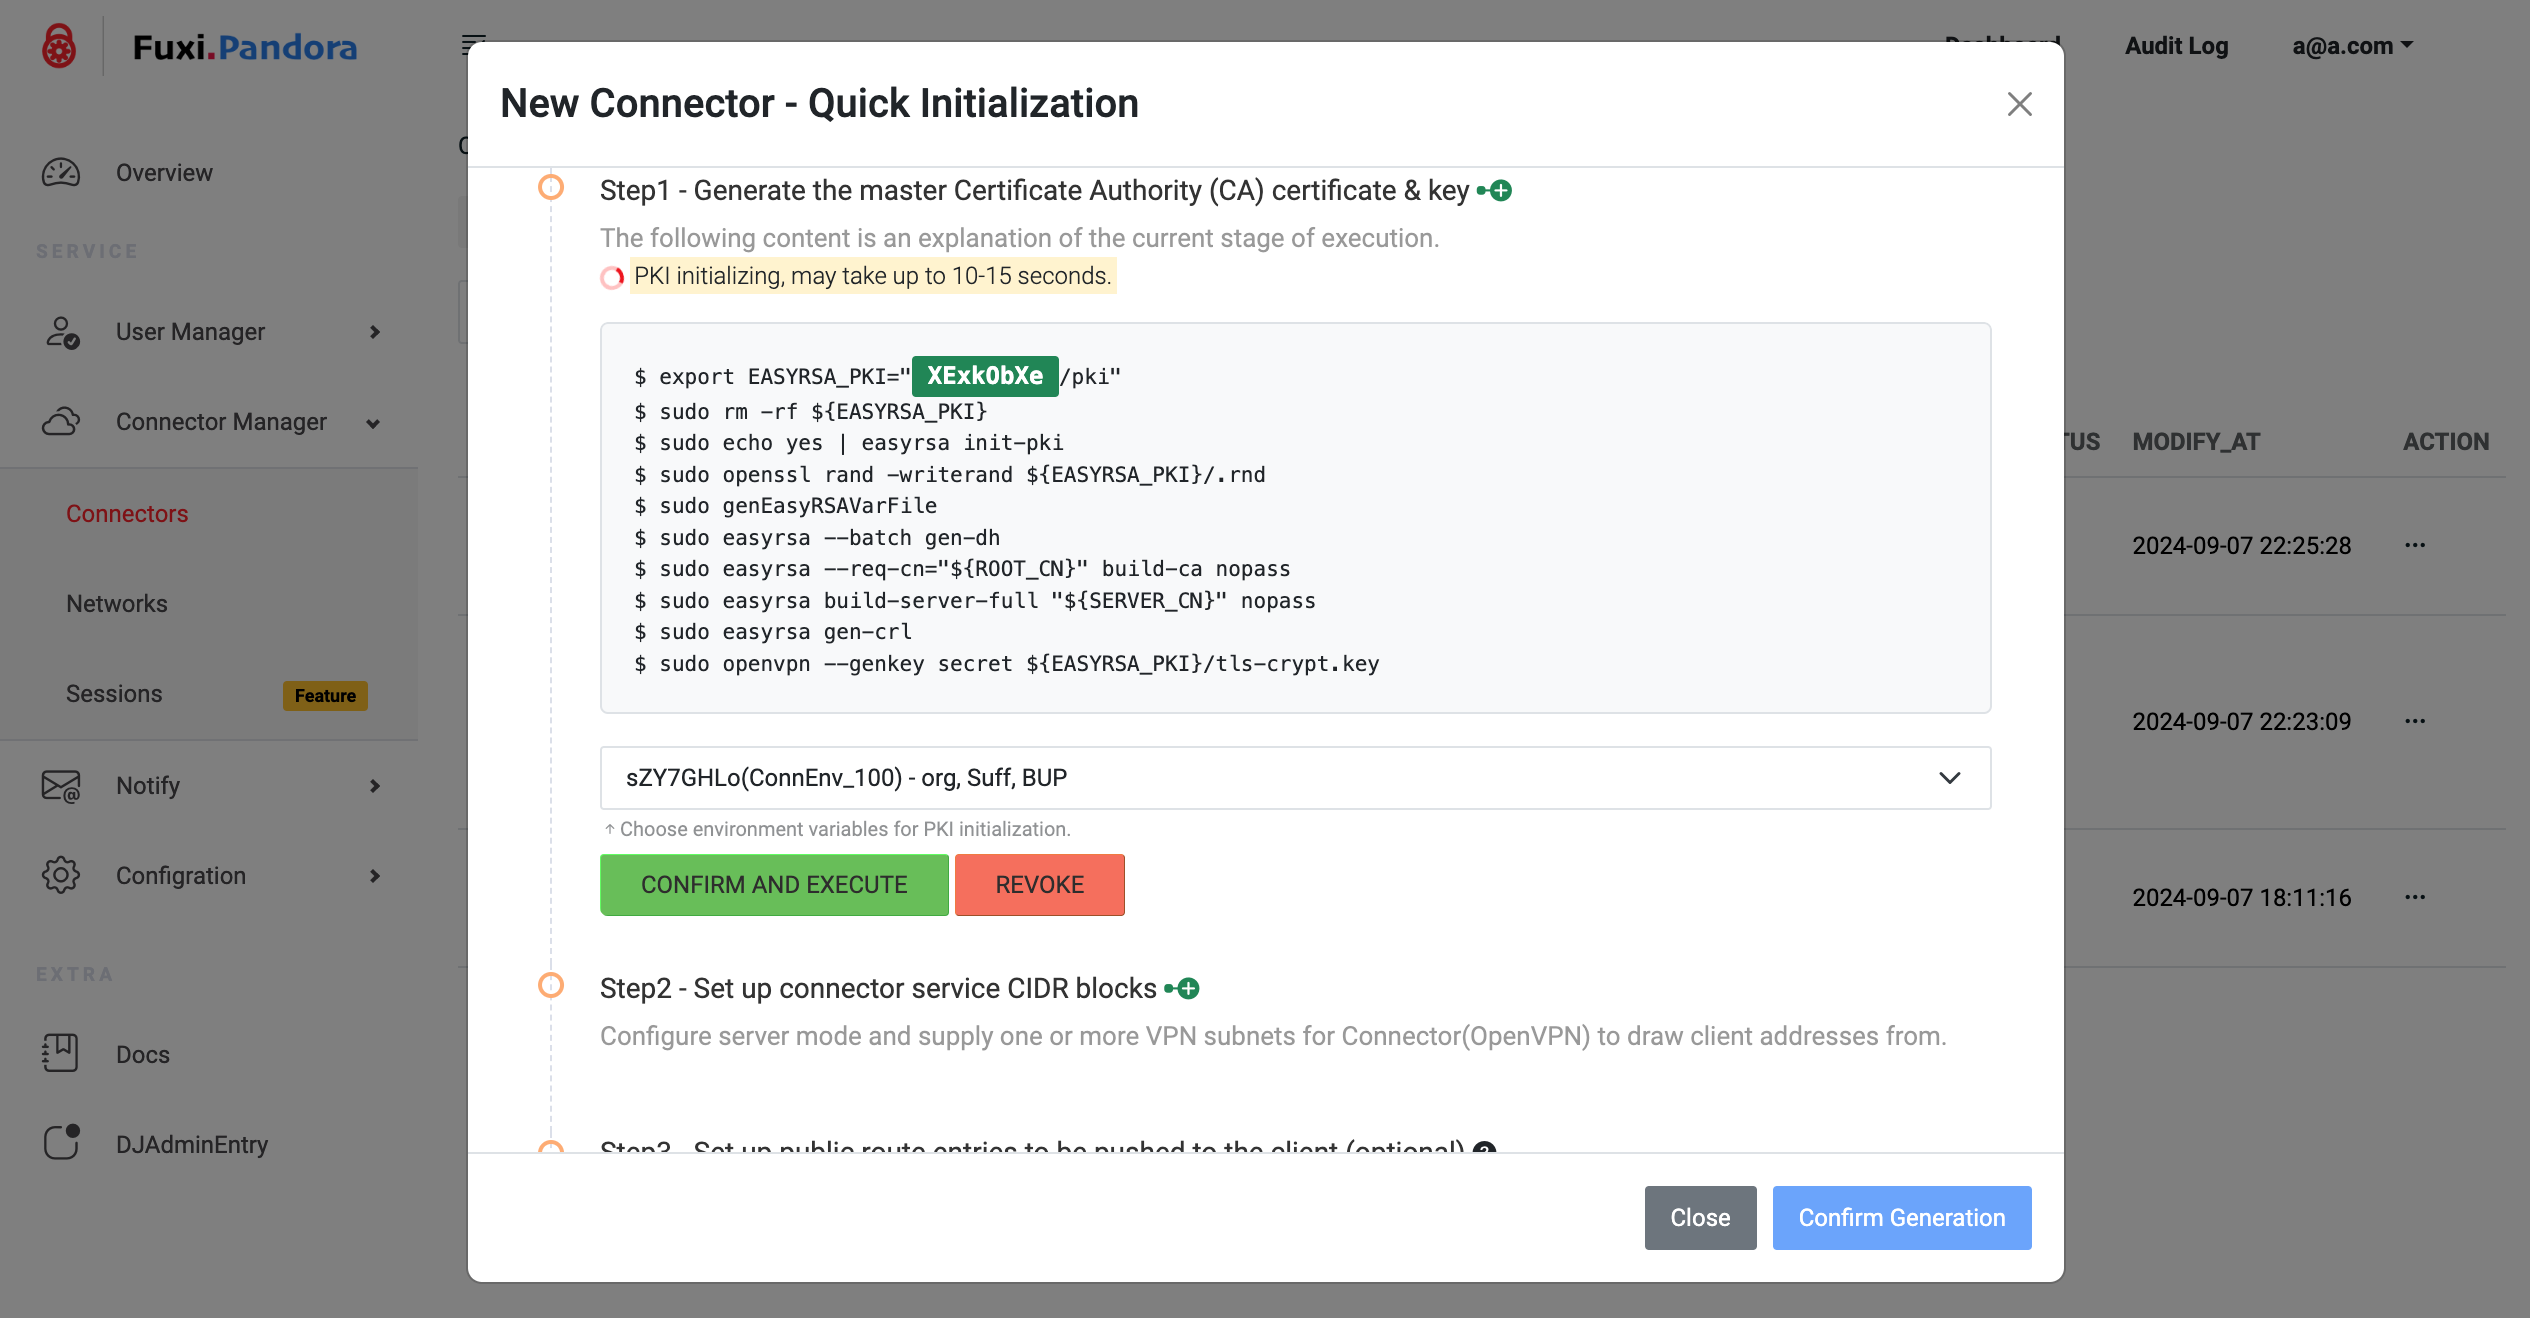
Task: Click the Notify envelope icon
Action: click(61, 786)
